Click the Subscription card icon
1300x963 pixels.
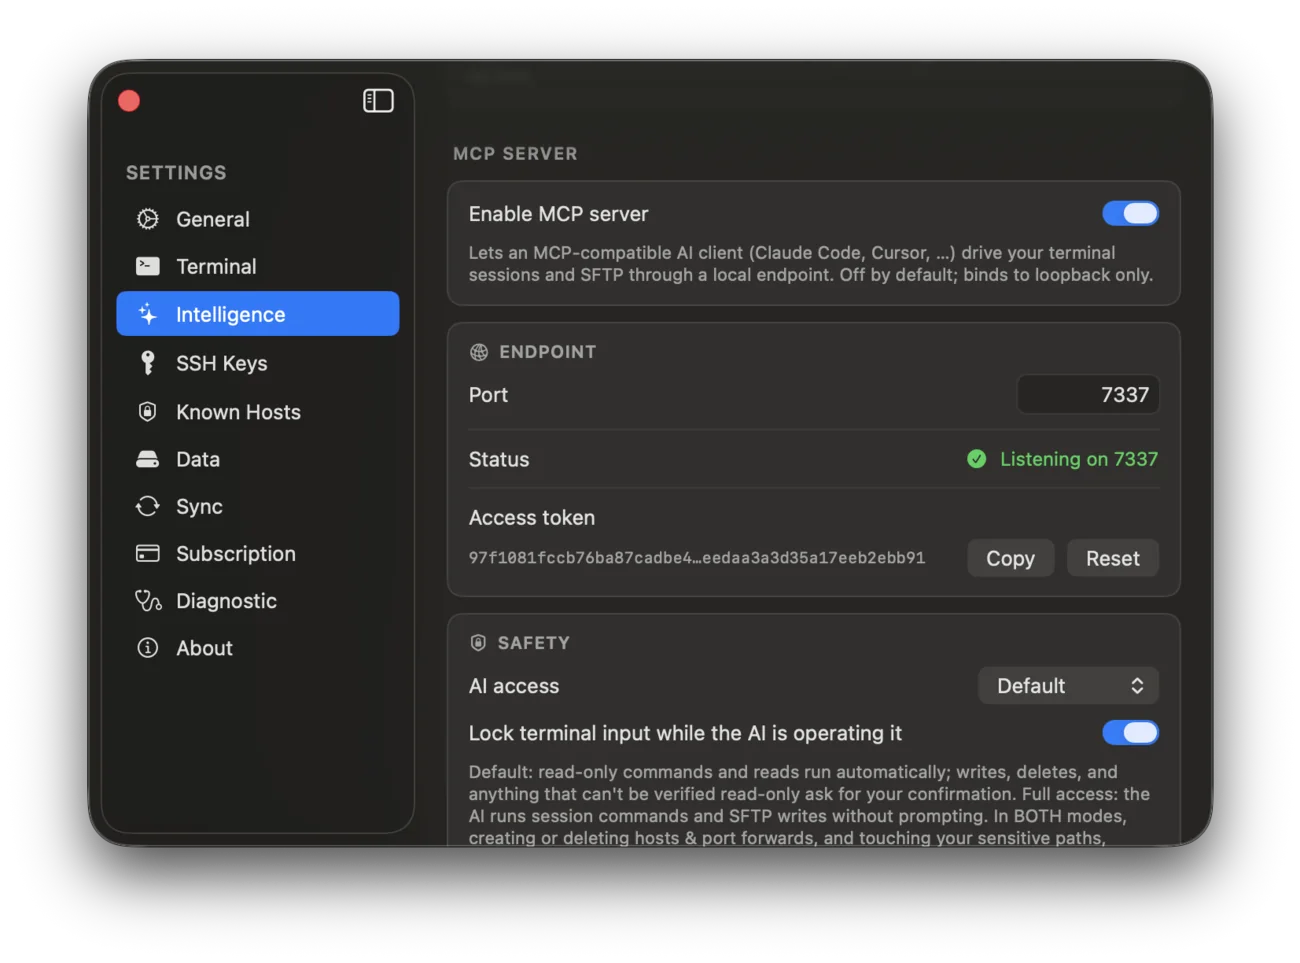(x=148, y=553)
